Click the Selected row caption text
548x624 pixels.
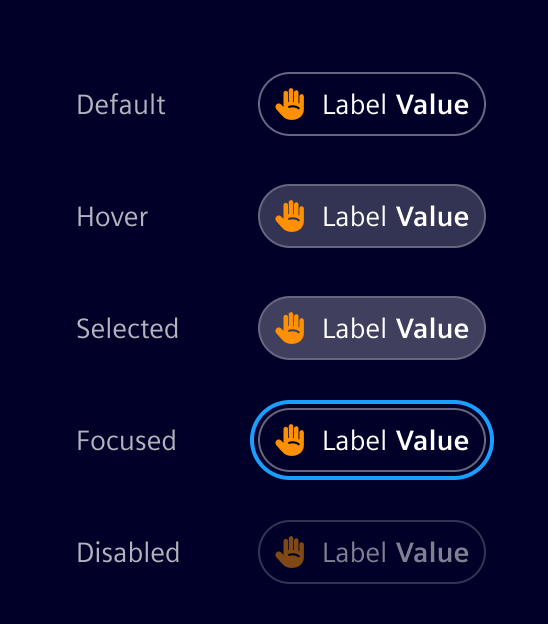pos(127,329)
